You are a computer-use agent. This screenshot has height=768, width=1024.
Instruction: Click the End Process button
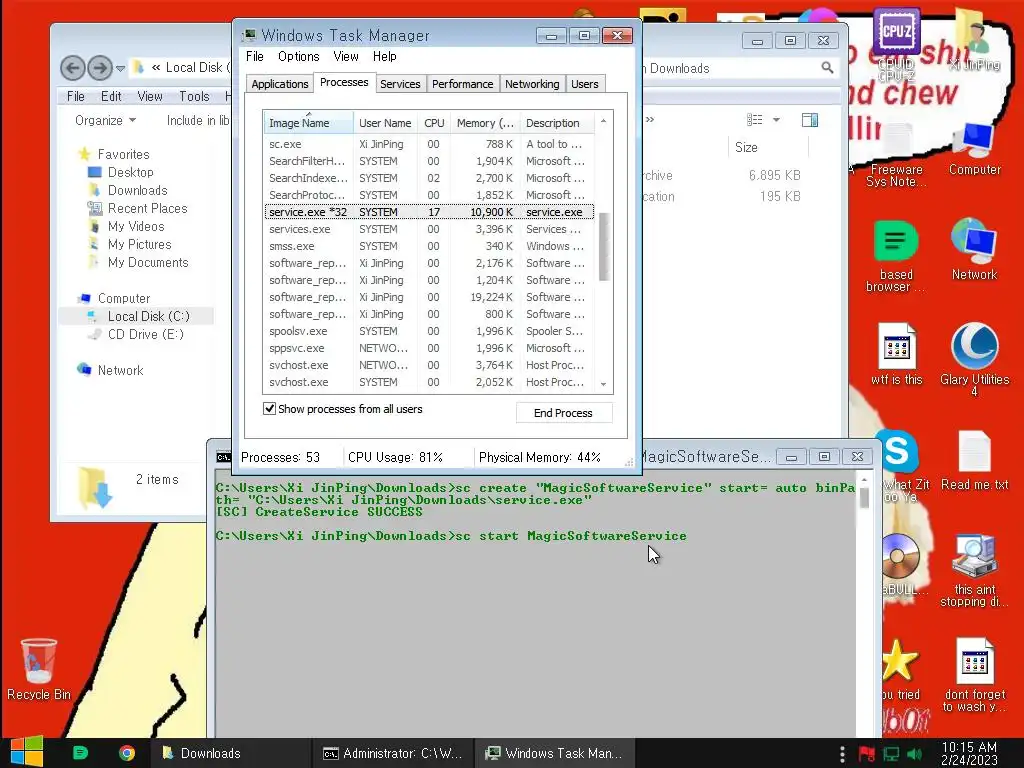point(564,413)
